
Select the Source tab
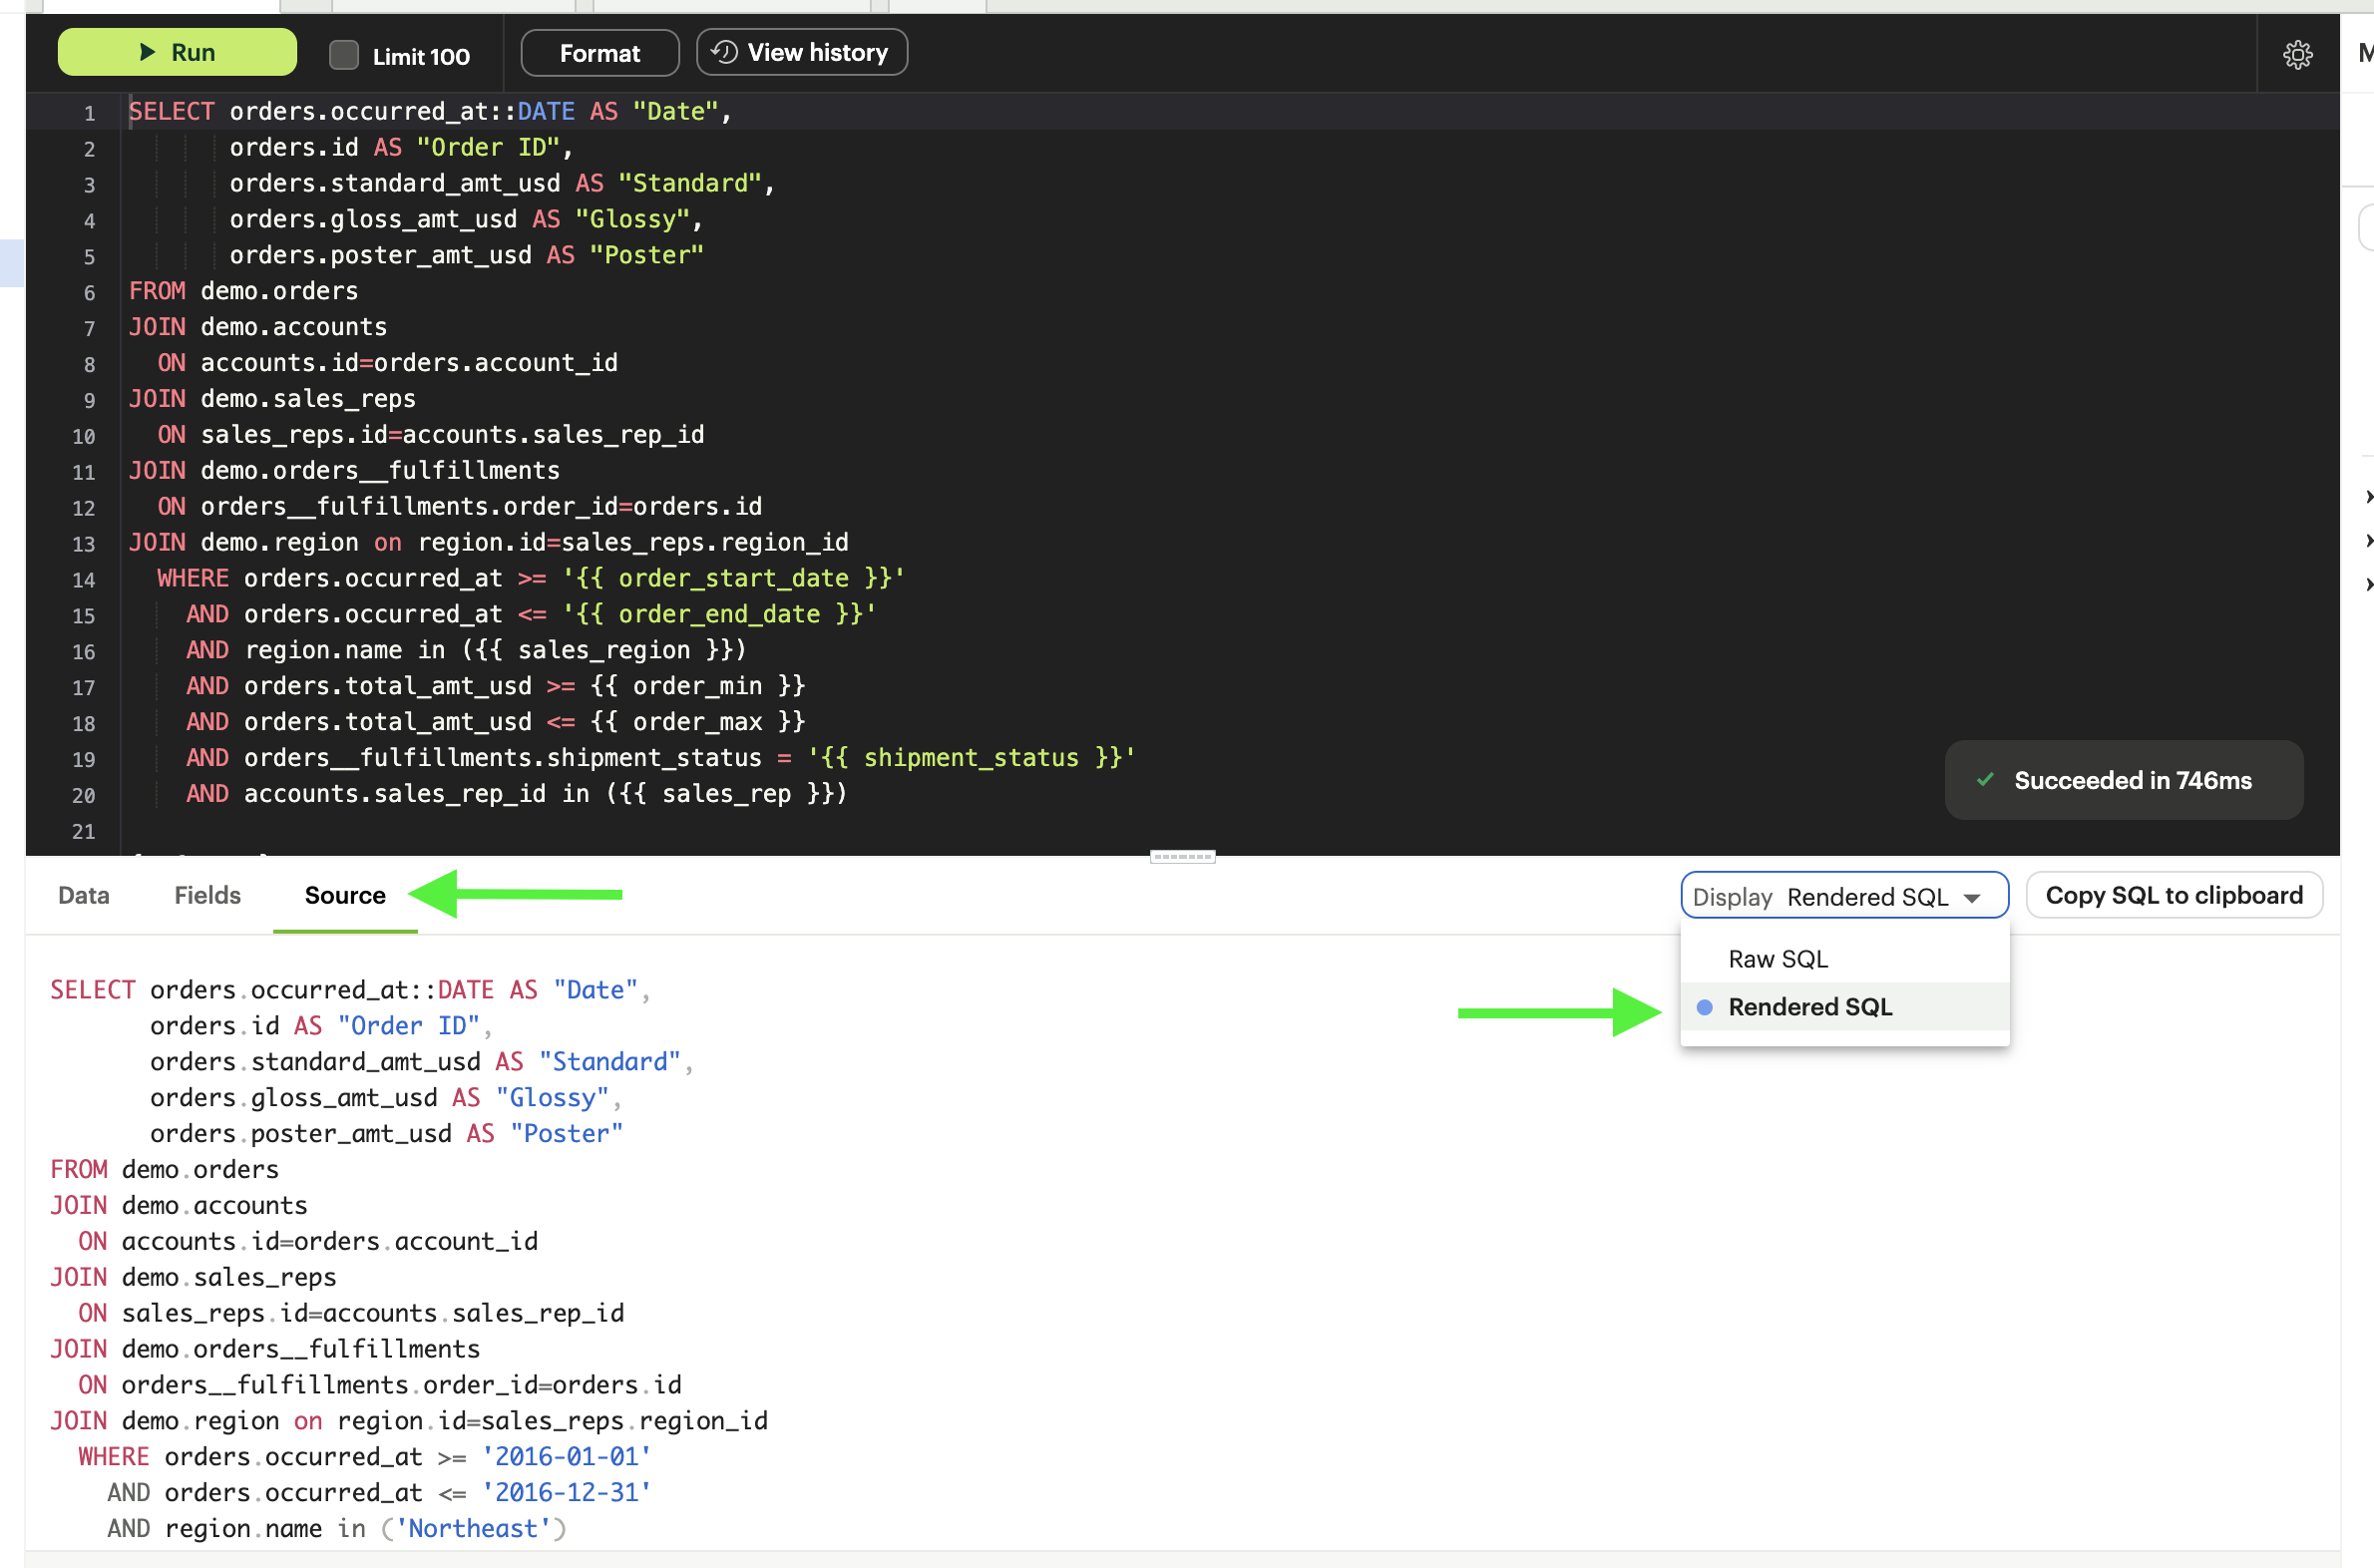[344, 895]
